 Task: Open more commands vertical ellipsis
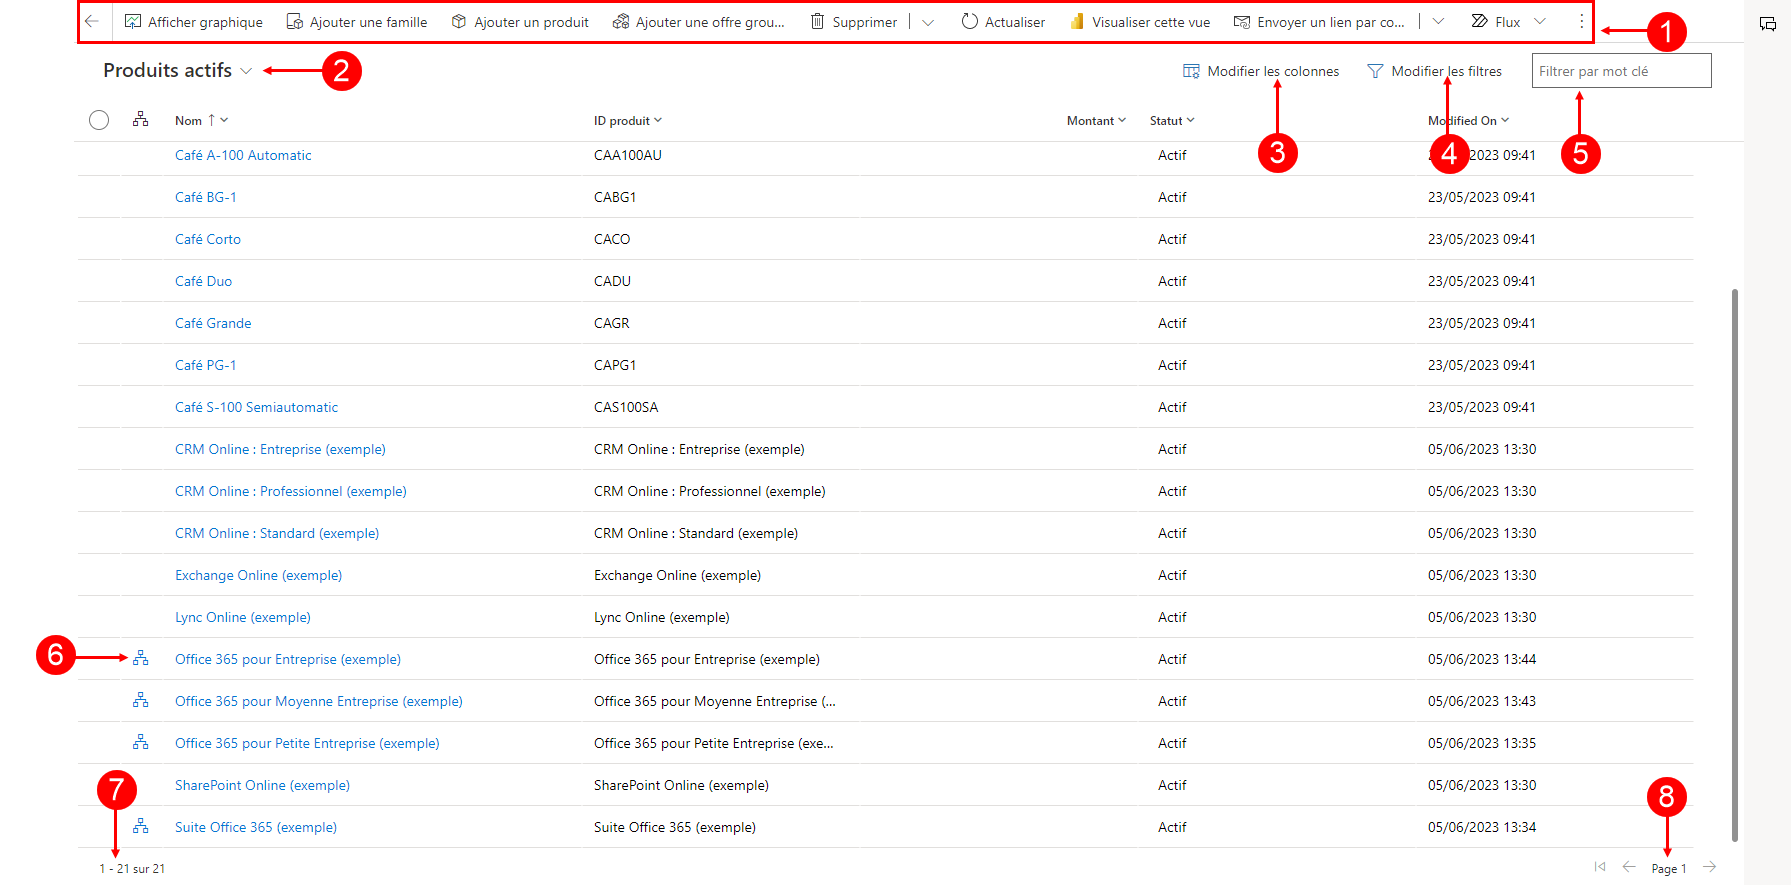(1581, 22)
